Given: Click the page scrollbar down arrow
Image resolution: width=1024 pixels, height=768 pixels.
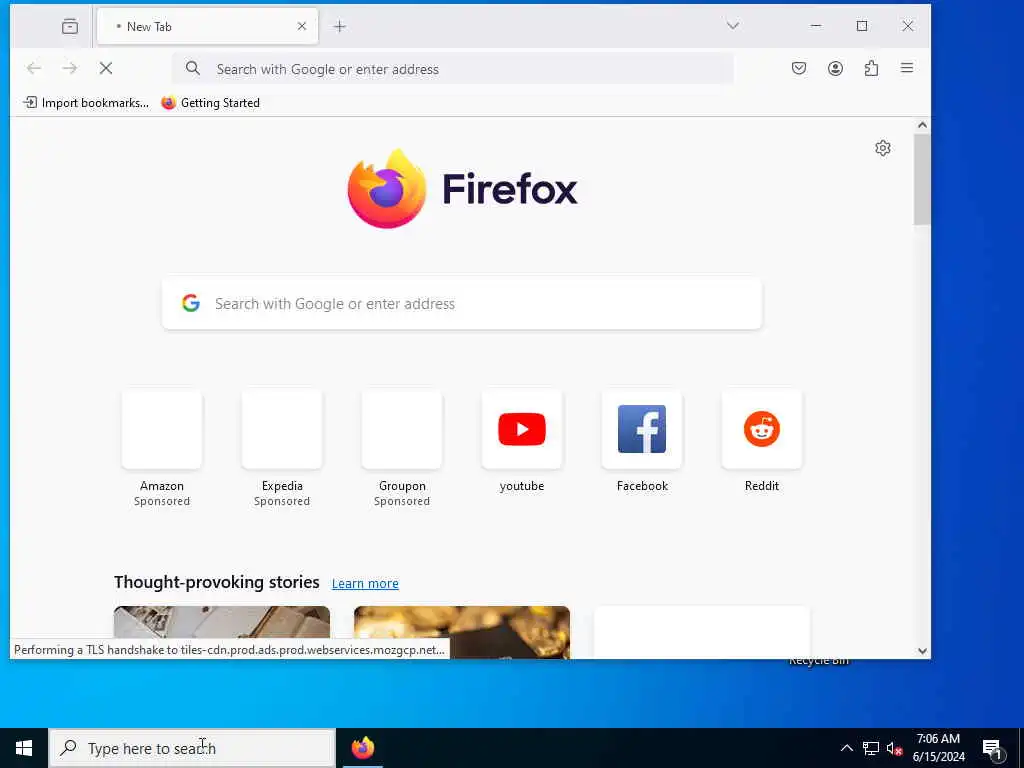Looking at the screenshot, I should coord(922,650).
